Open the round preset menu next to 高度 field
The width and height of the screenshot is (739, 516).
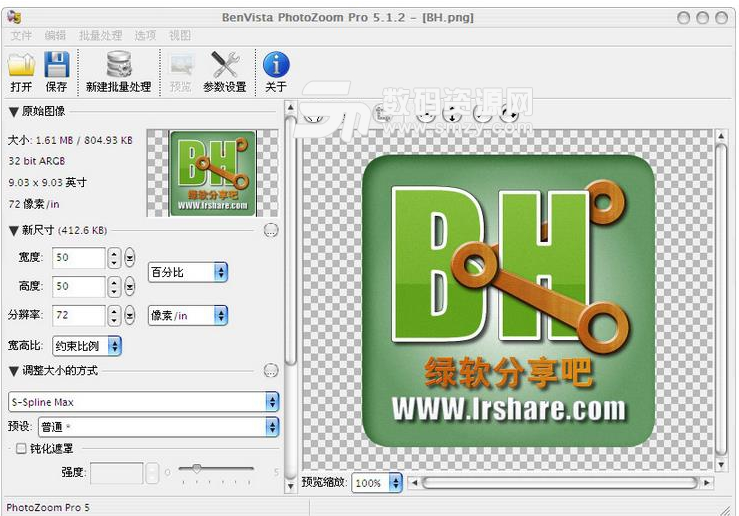pyautogui.click(x=130, y=287)
